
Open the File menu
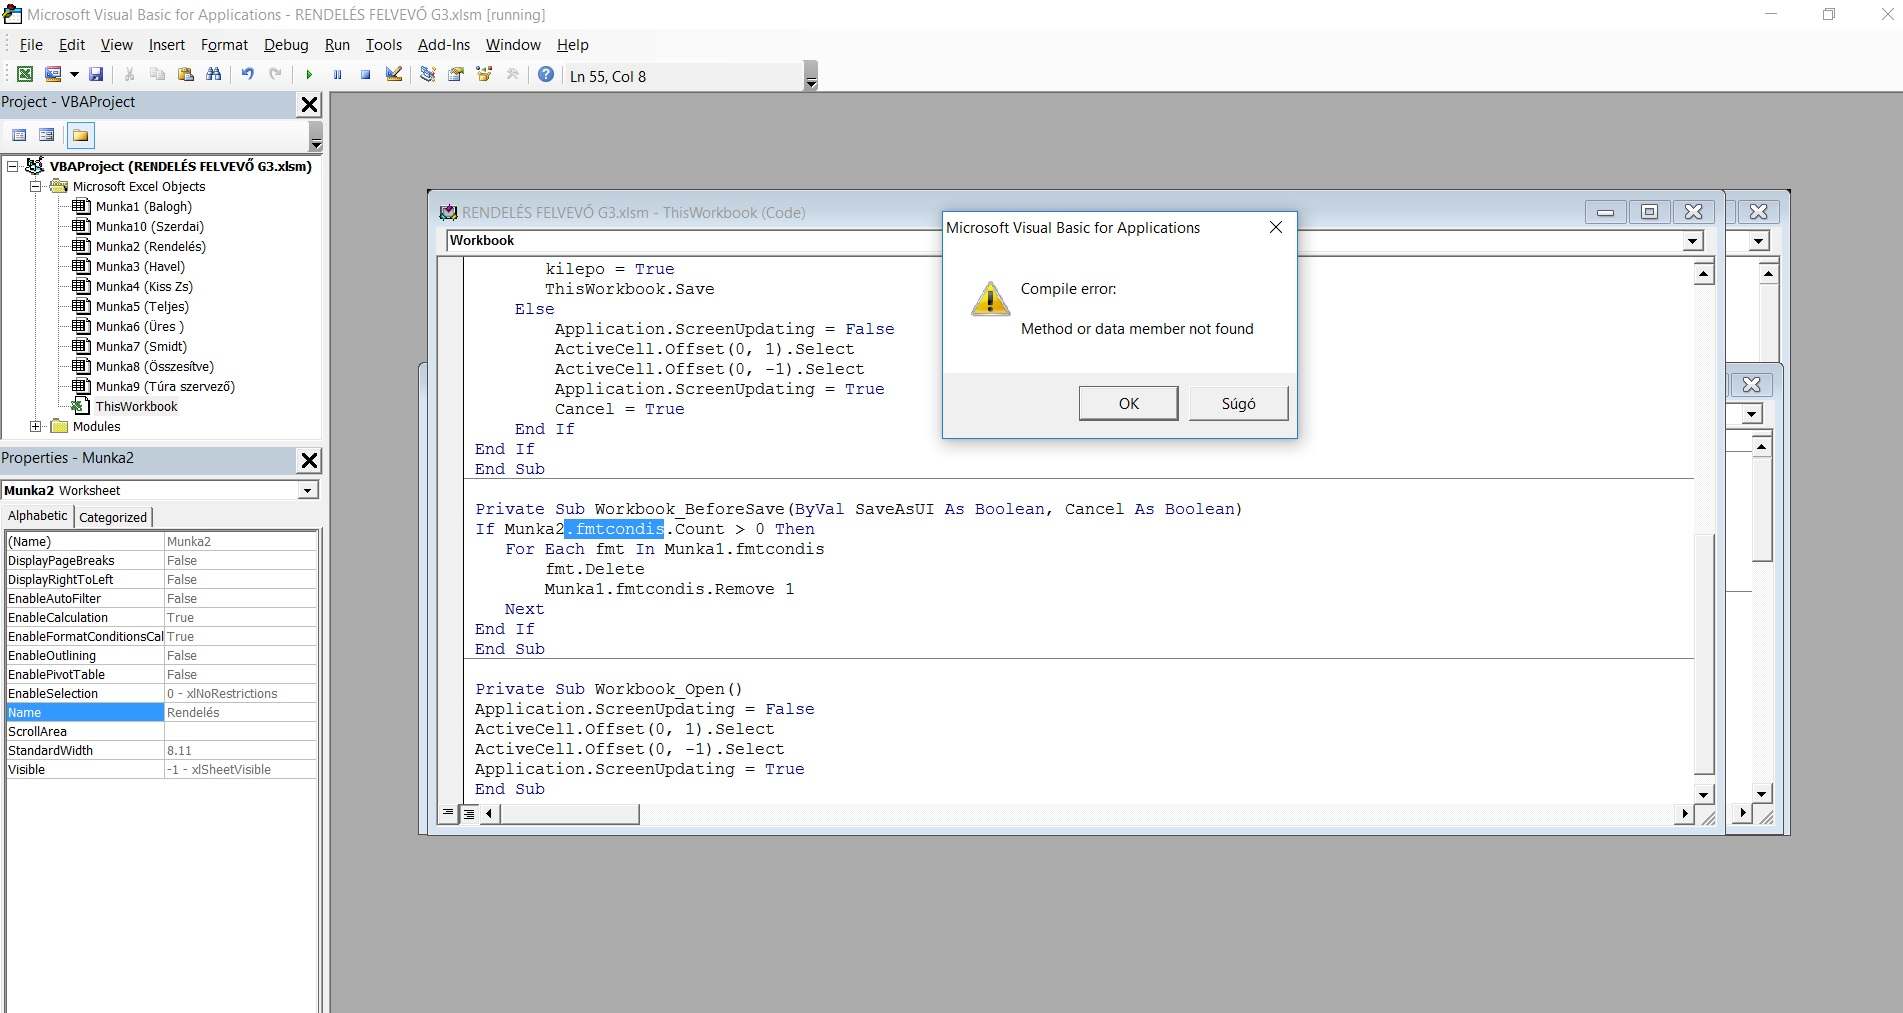coord(31,45)
